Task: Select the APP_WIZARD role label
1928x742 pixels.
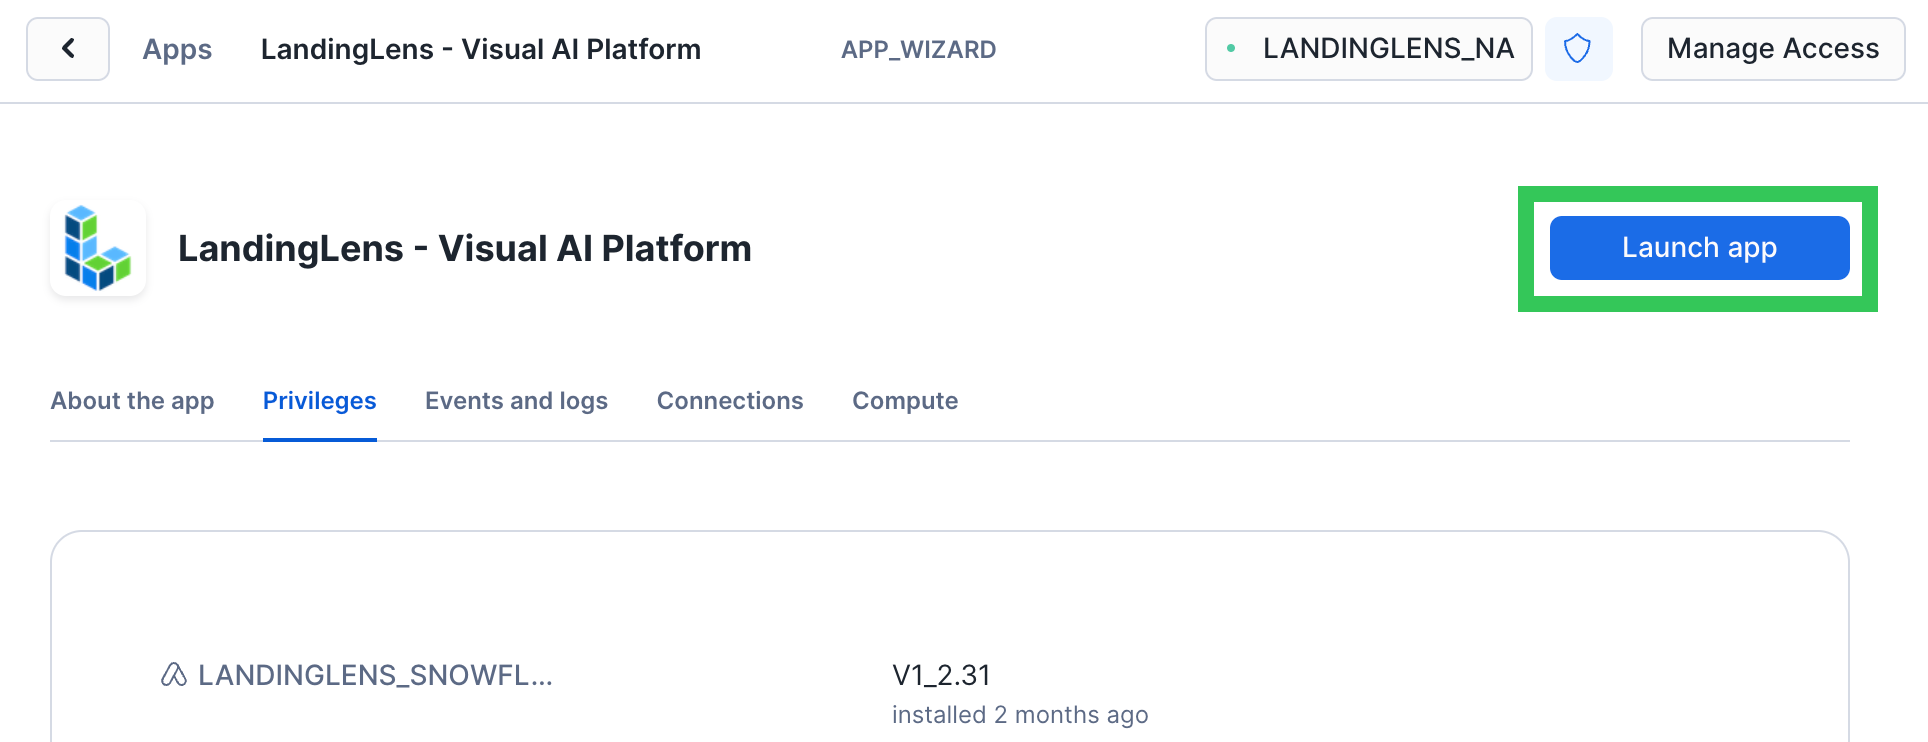Action: coord(918,49)
